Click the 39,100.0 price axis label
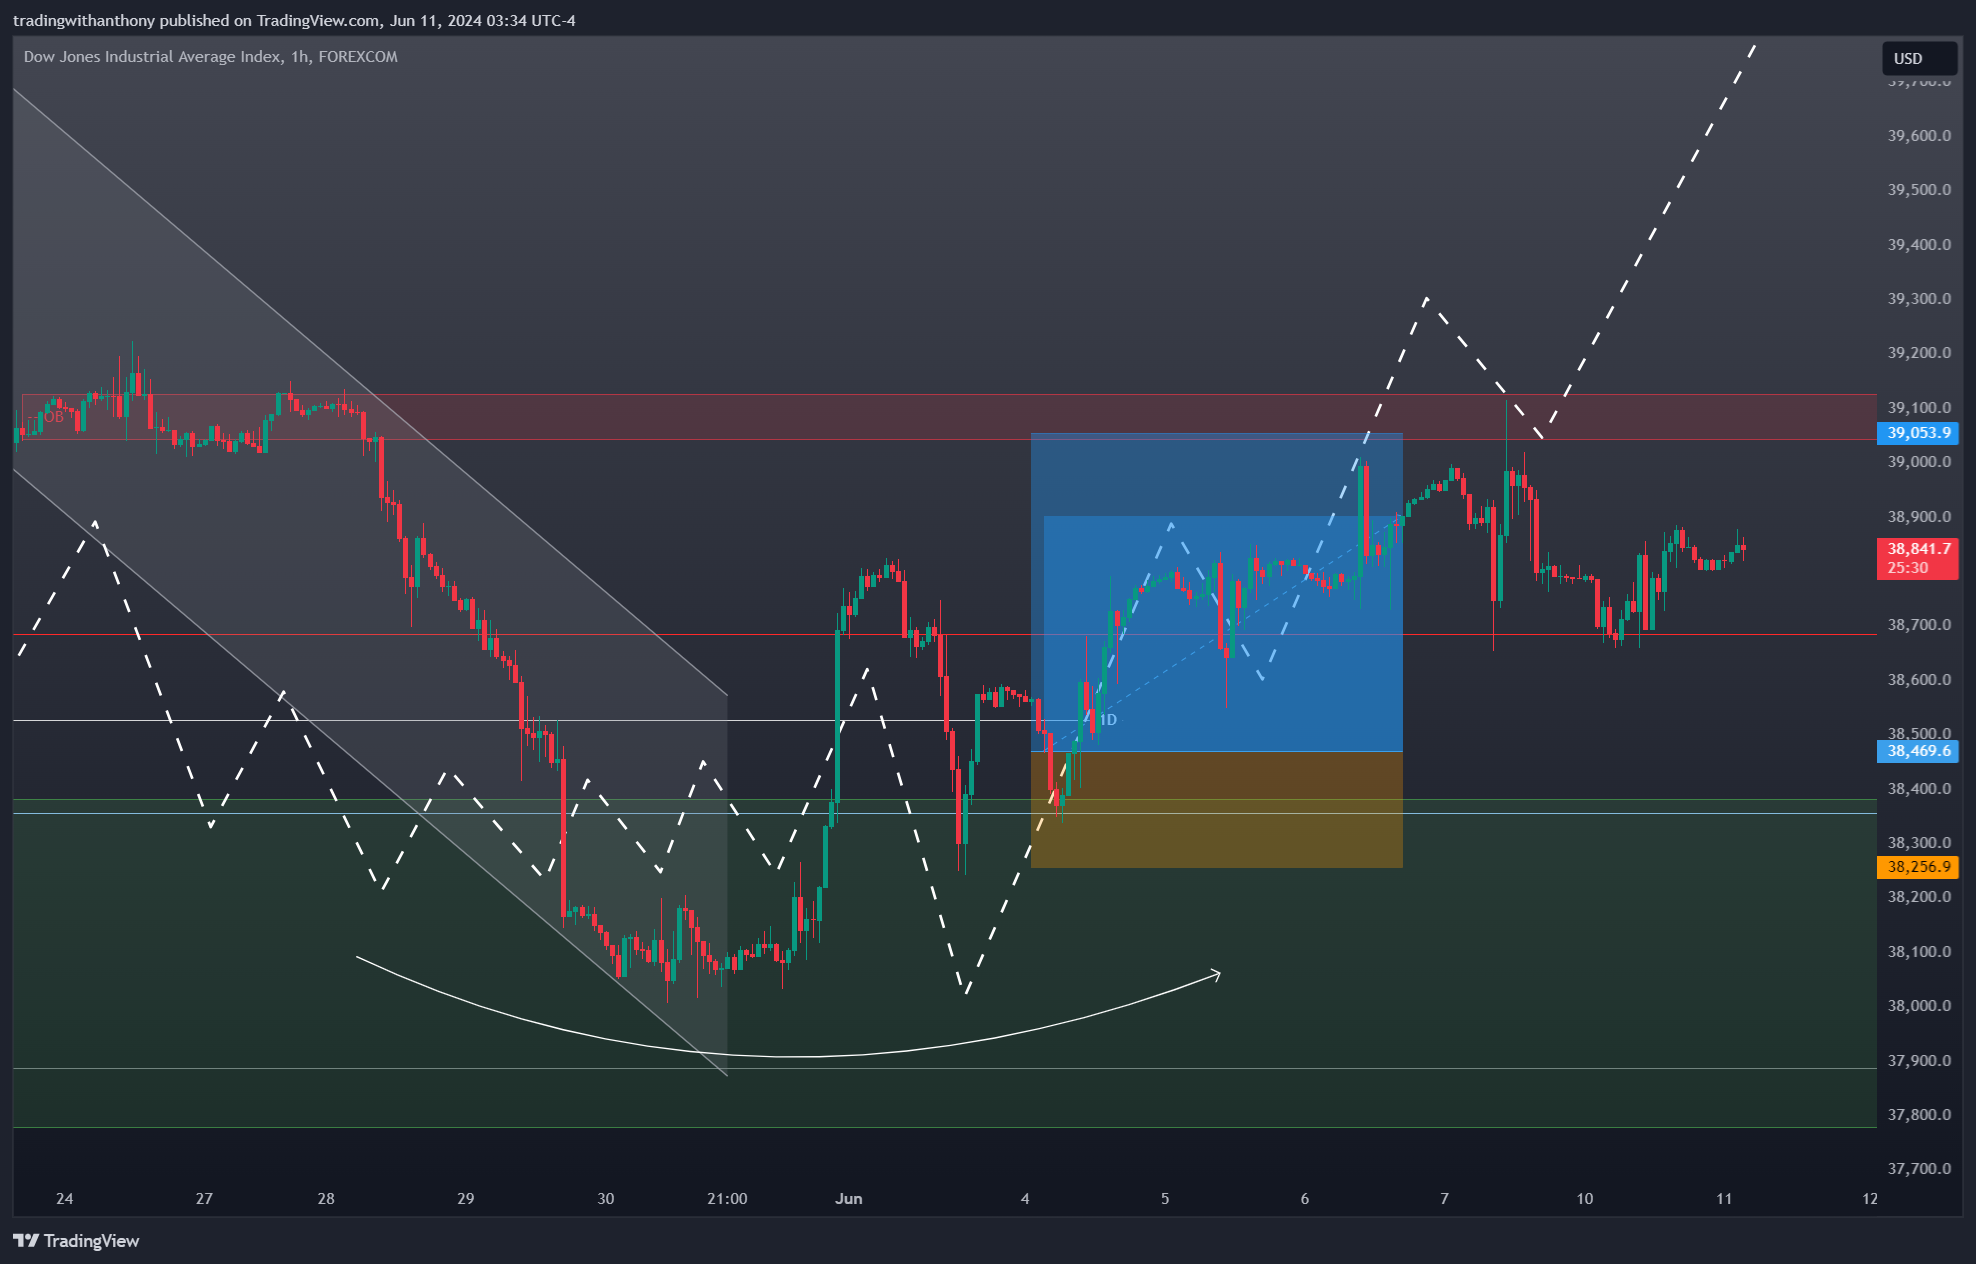The image size is (1976, 1264). click(1919, 408)
